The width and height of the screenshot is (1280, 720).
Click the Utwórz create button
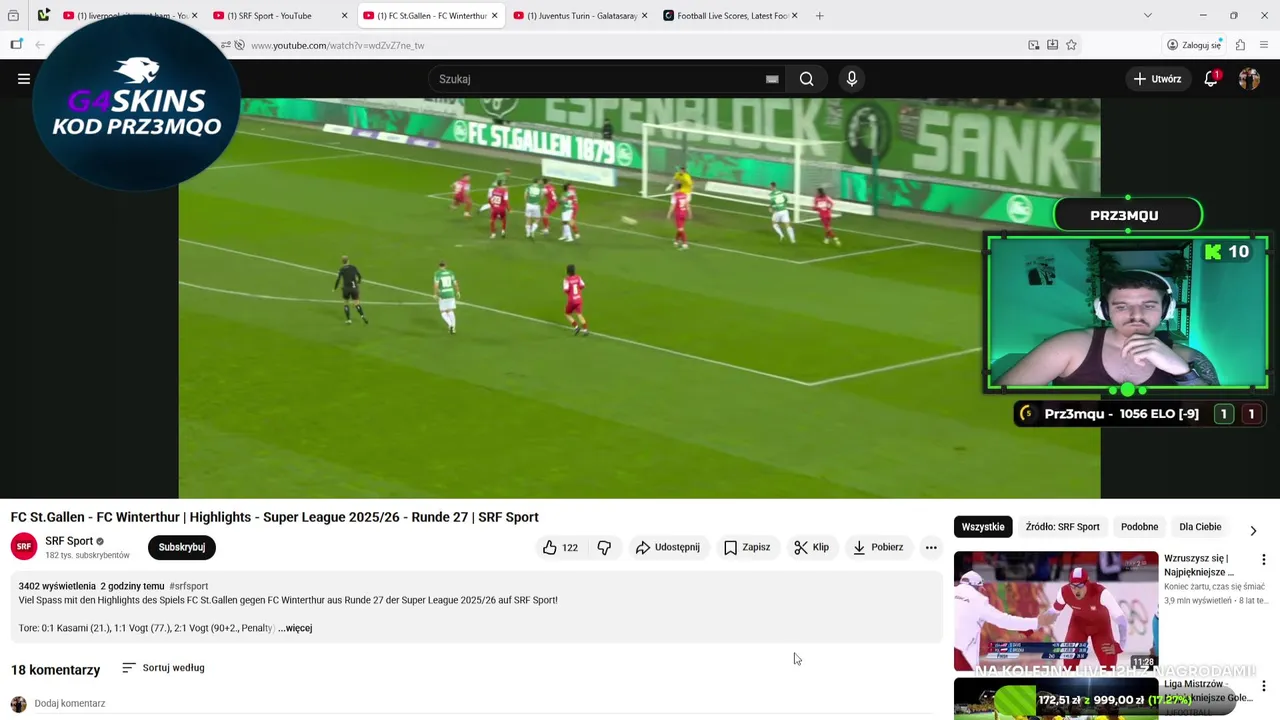coord(1158,79)
